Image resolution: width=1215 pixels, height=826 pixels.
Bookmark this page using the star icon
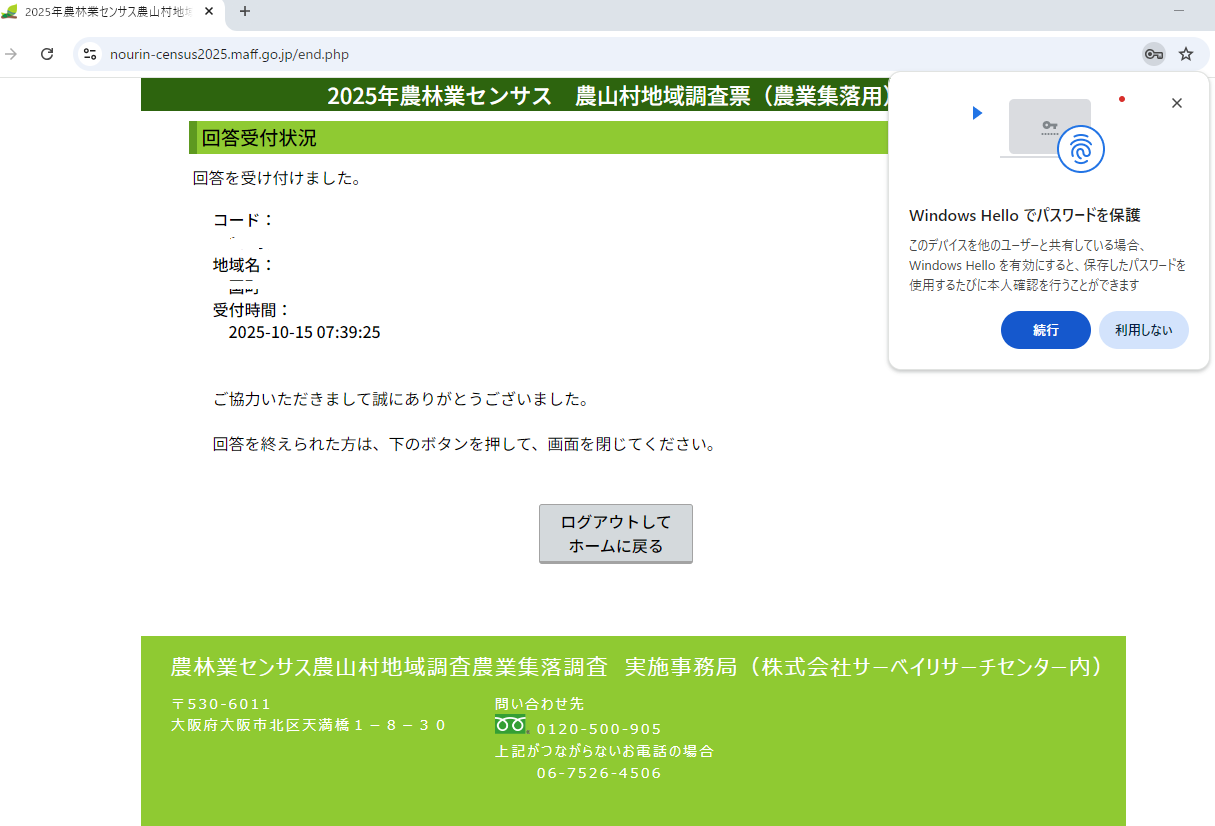coord(1186,55)
